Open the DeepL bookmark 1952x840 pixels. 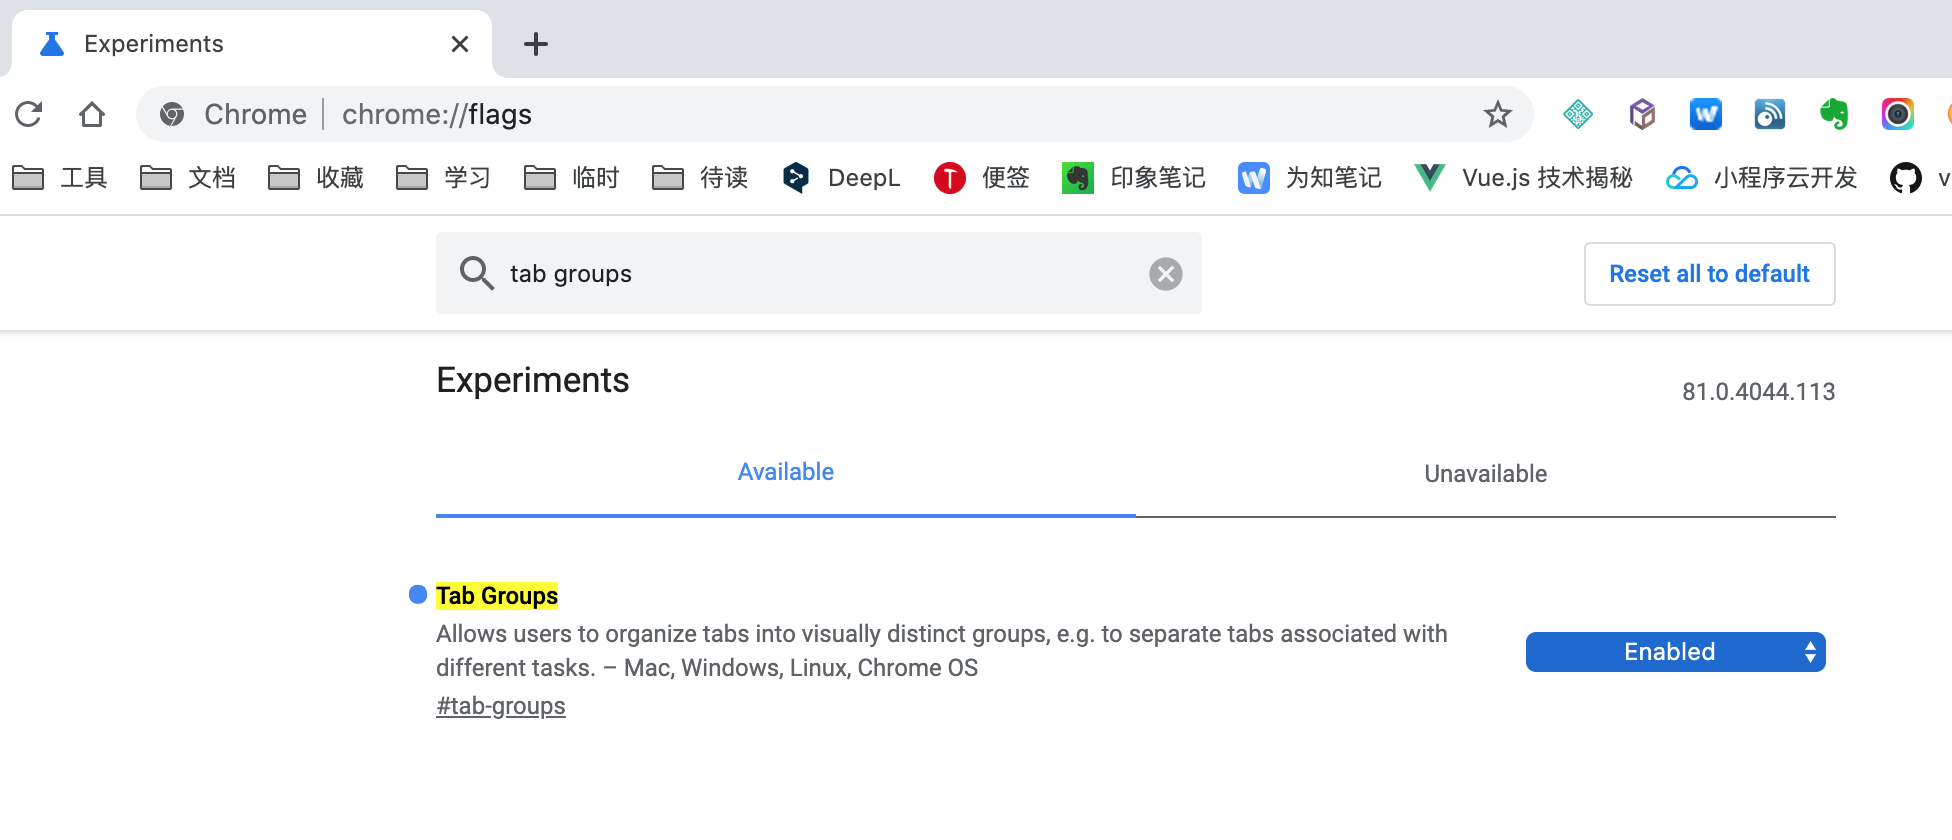click(841, 178)
